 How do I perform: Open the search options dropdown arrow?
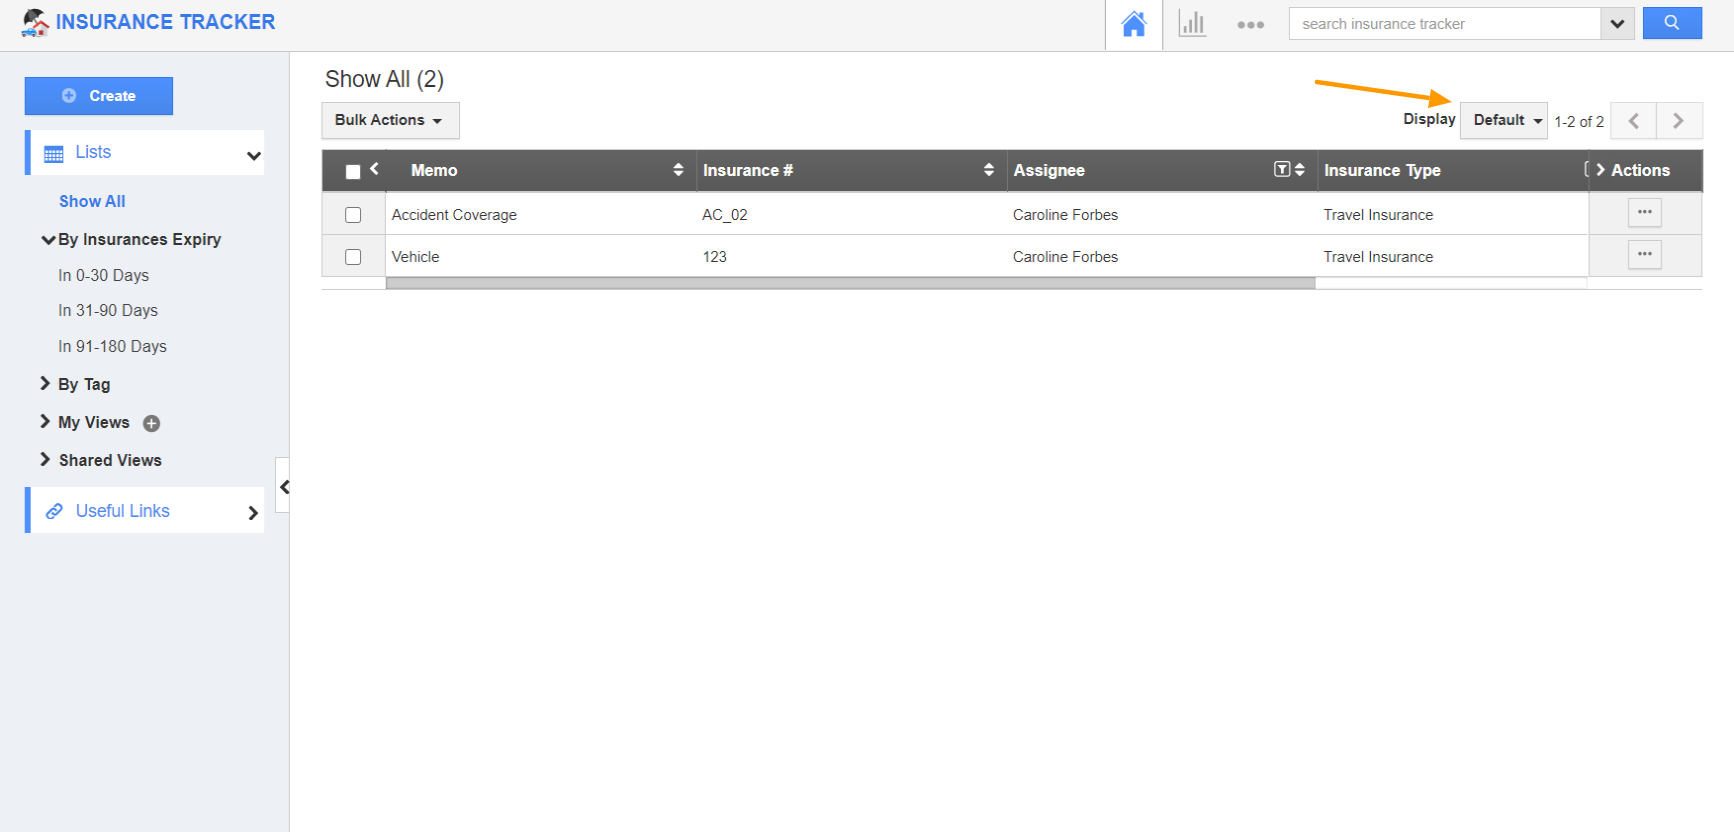(1617, 24)
